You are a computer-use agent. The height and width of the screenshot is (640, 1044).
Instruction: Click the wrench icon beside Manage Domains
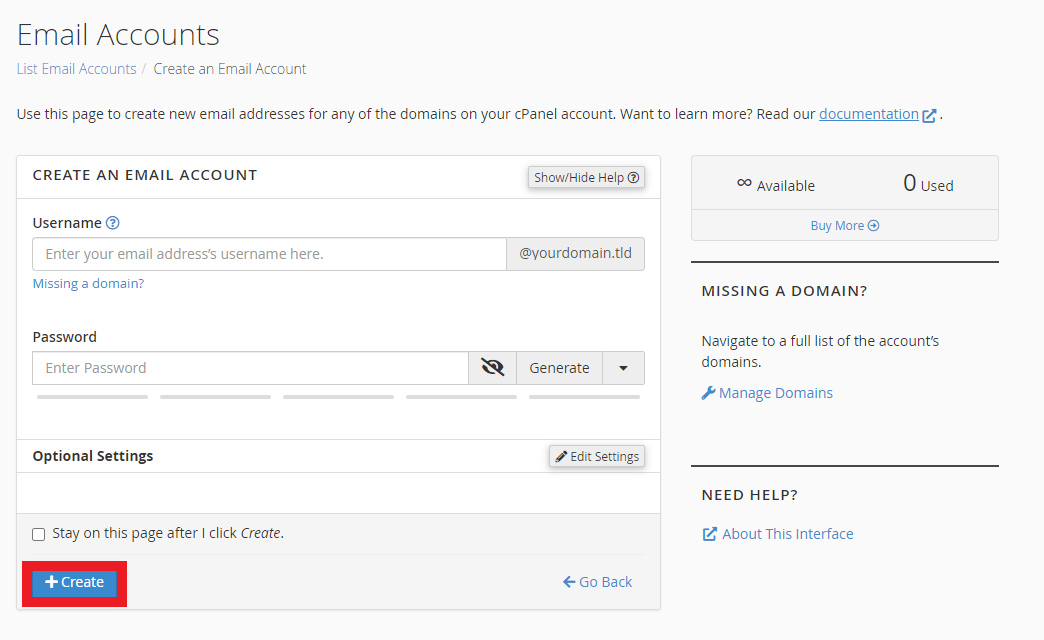tap(708, 393)
